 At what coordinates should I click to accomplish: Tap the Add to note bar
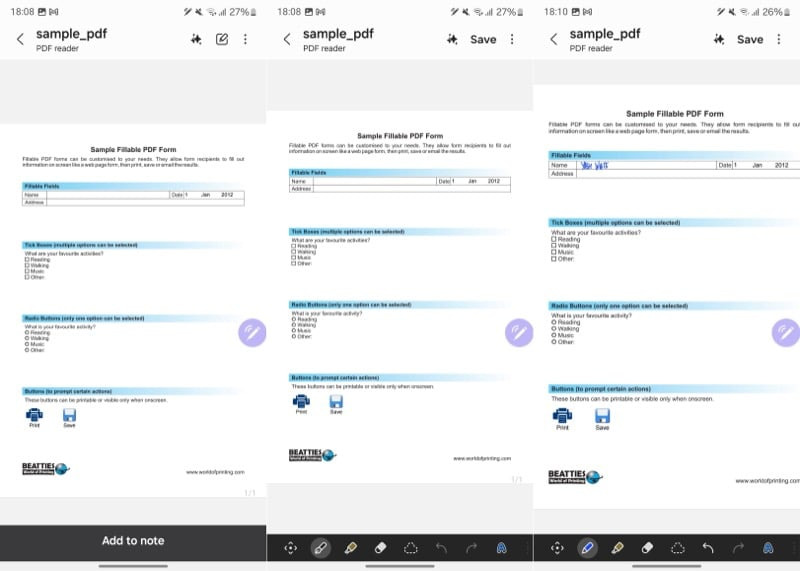coord(133,541)
